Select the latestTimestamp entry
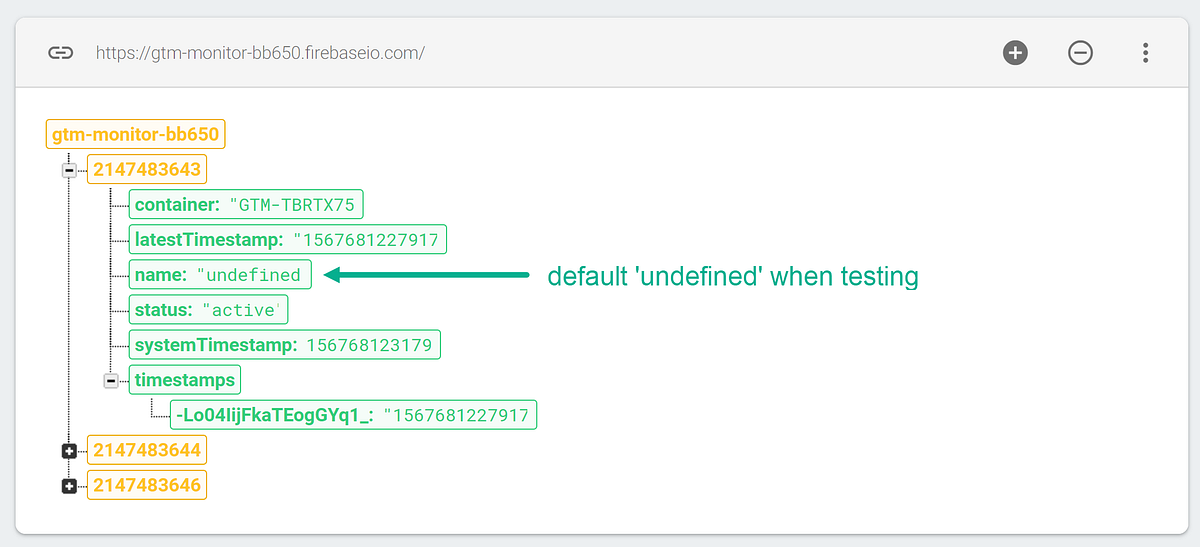 click(x=289, y=239)
